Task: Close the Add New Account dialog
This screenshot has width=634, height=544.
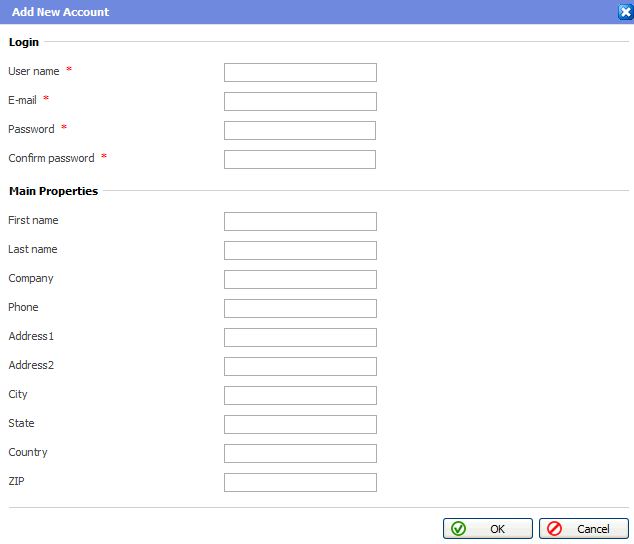Action: pyautogui.click(x=625, y=12)
